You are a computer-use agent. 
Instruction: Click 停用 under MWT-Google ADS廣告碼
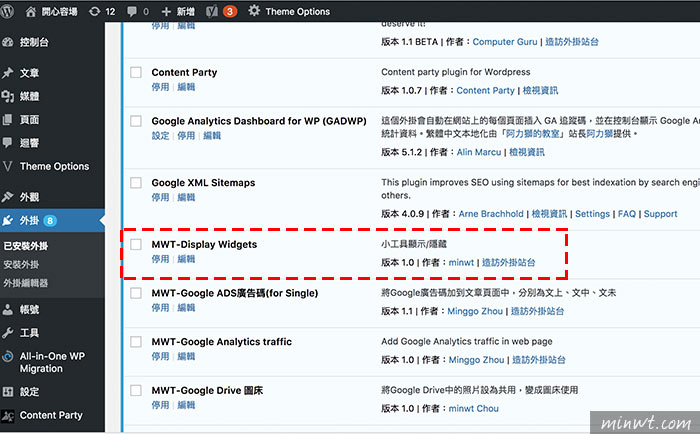pos(160,308)
